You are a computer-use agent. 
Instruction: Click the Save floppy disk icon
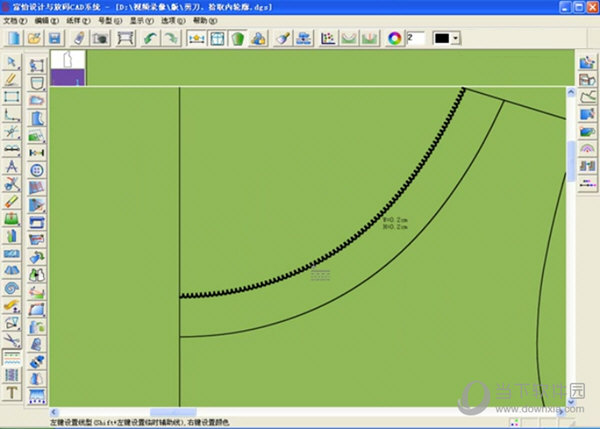pos(56,38)
